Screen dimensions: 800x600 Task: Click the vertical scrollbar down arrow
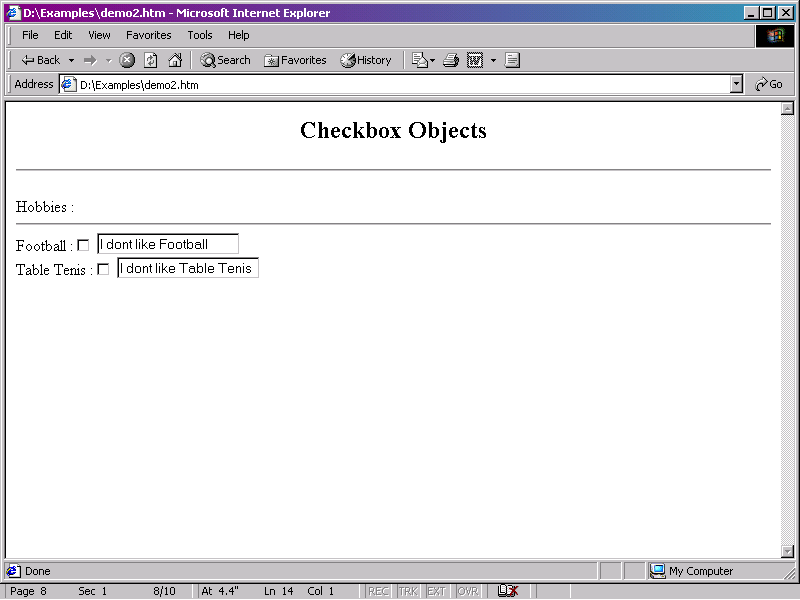787,550
